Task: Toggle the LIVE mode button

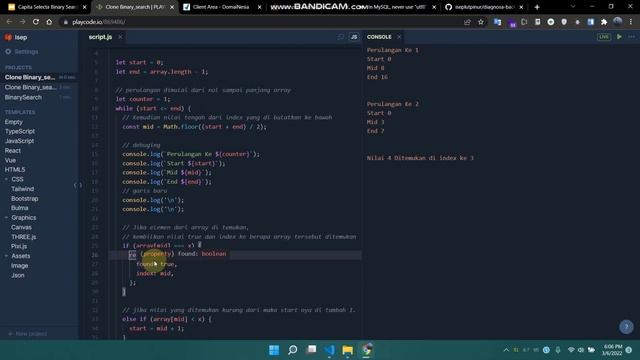Action: (604, 37)
